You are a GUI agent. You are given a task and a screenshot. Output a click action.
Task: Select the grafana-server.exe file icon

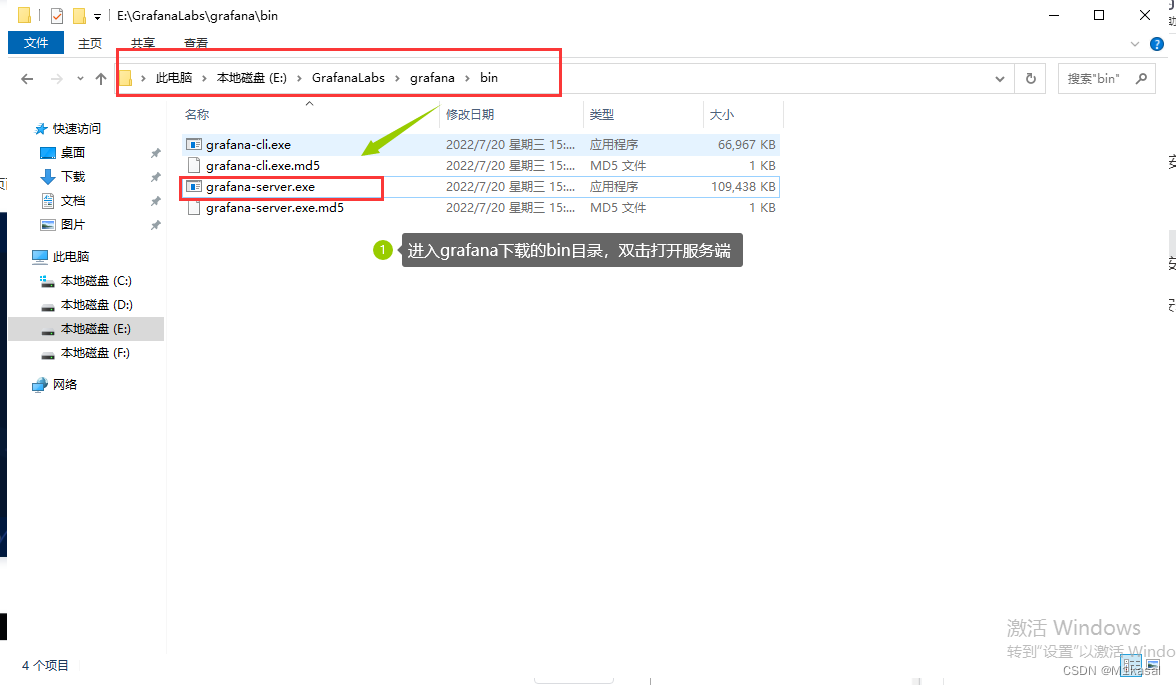point(194,187)
